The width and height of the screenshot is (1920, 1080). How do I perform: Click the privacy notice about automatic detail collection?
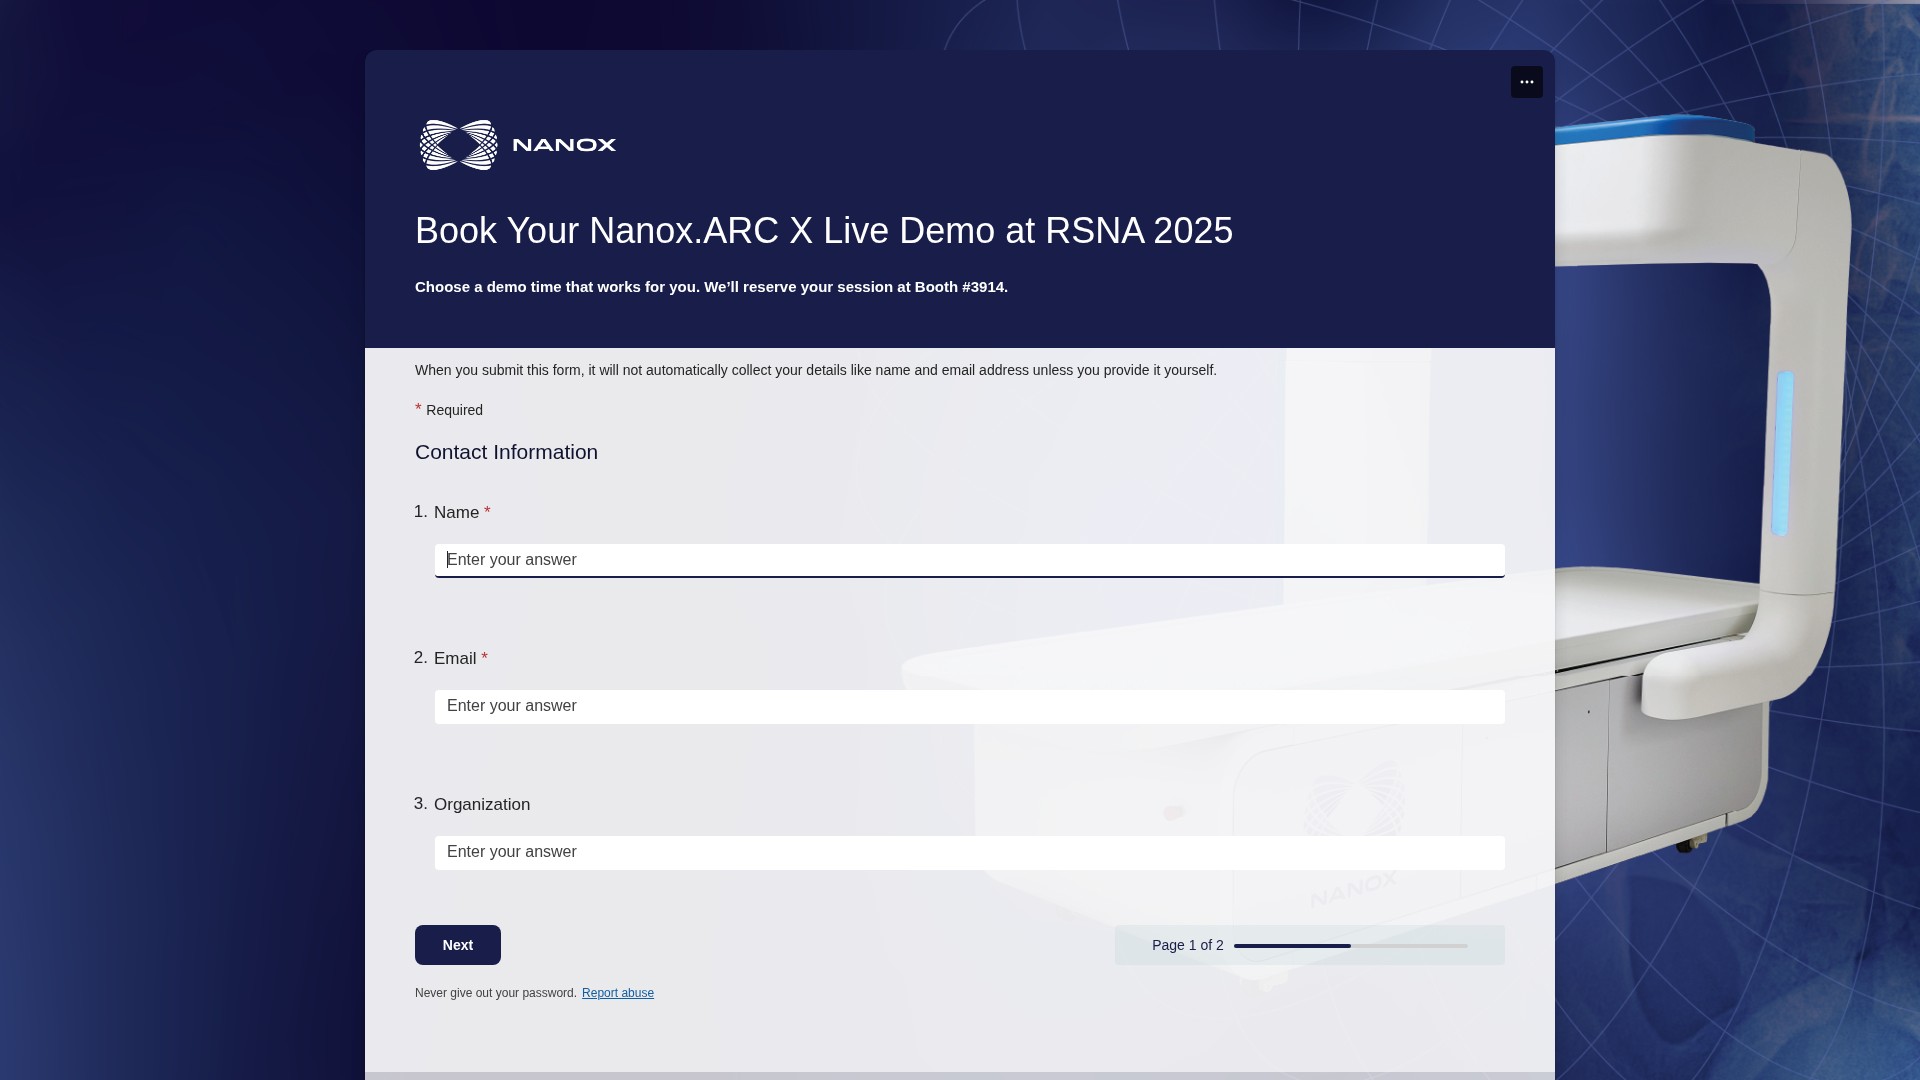[x=816, y=370]
